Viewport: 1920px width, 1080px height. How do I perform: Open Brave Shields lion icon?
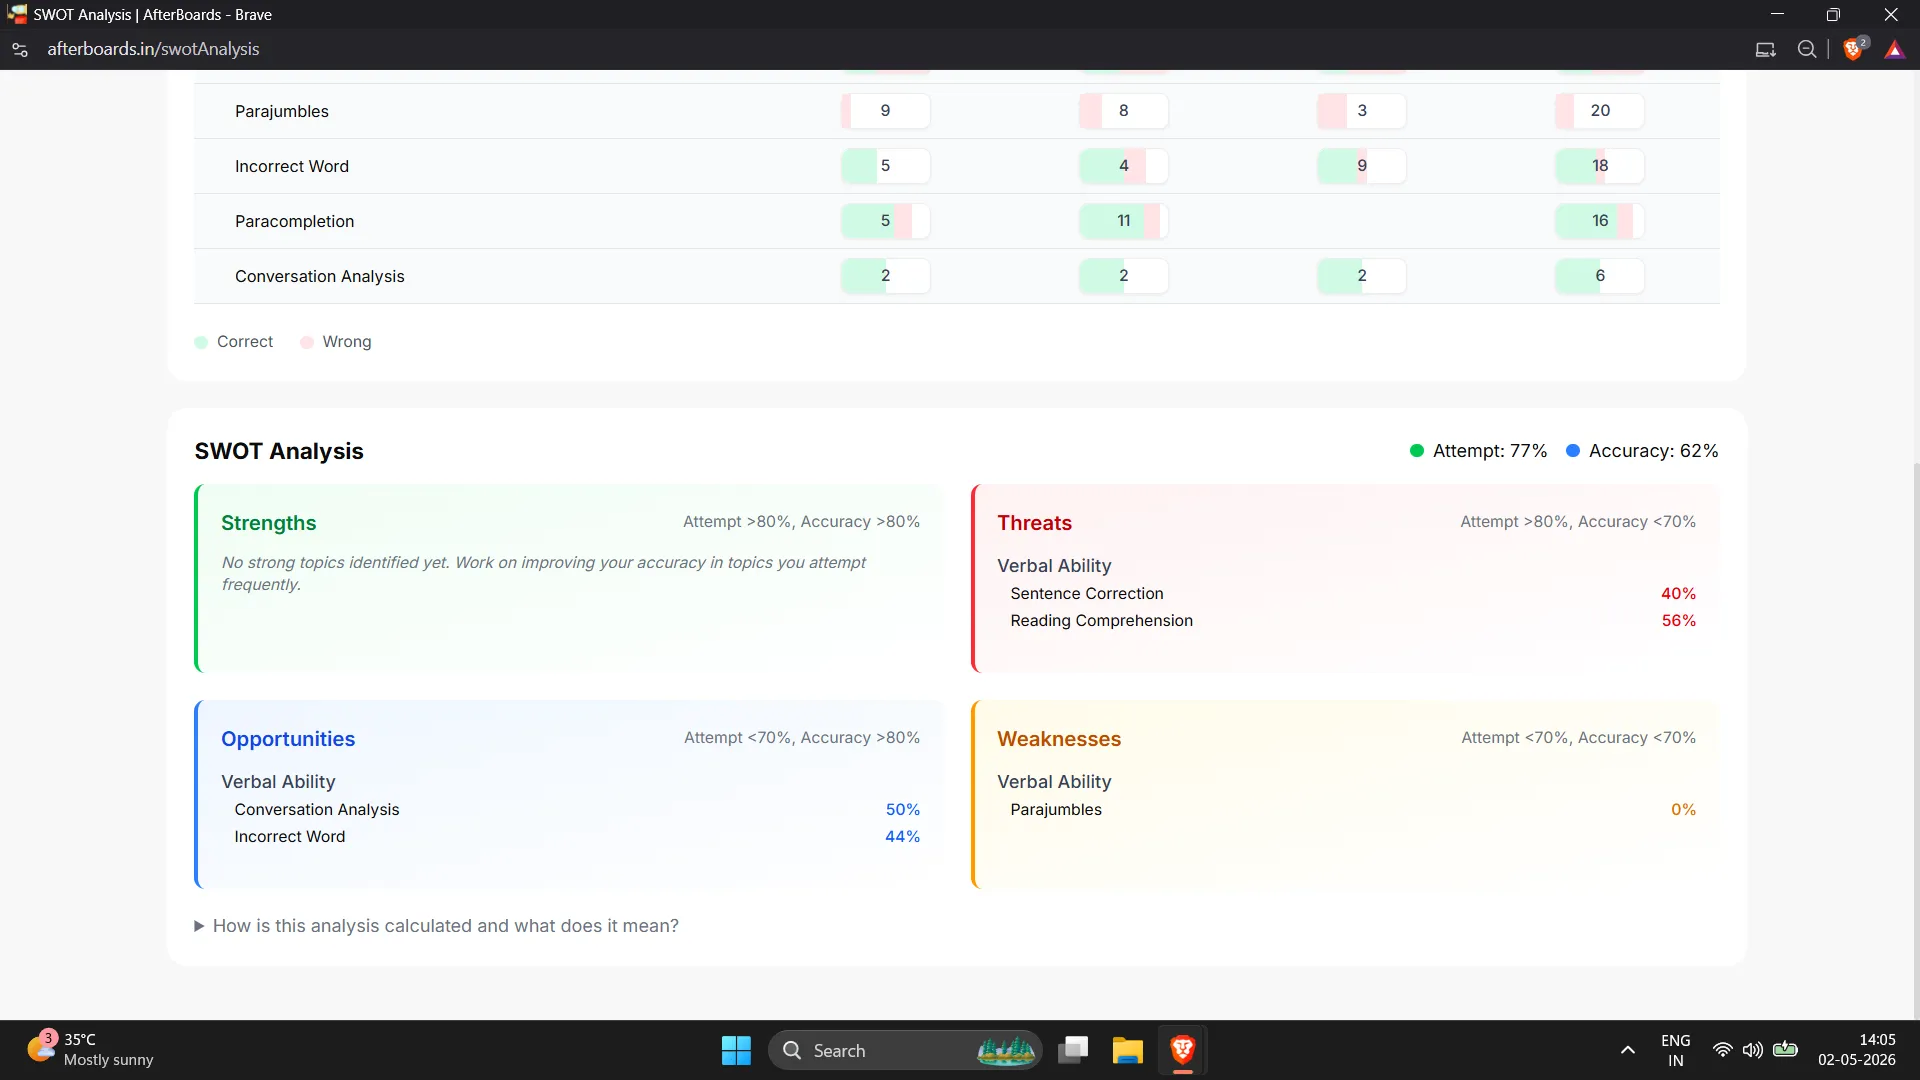[x=1853, y=49]
